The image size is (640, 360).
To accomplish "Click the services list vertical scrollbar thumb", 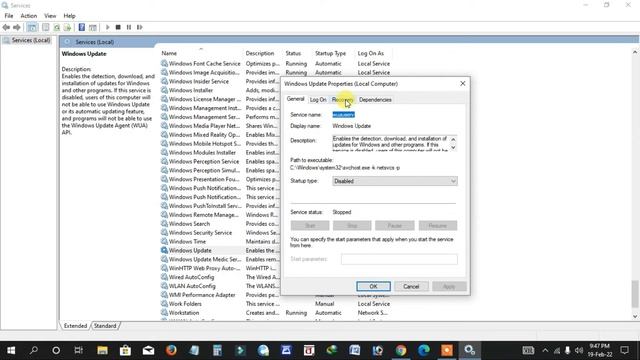I will tap(635, 294).
